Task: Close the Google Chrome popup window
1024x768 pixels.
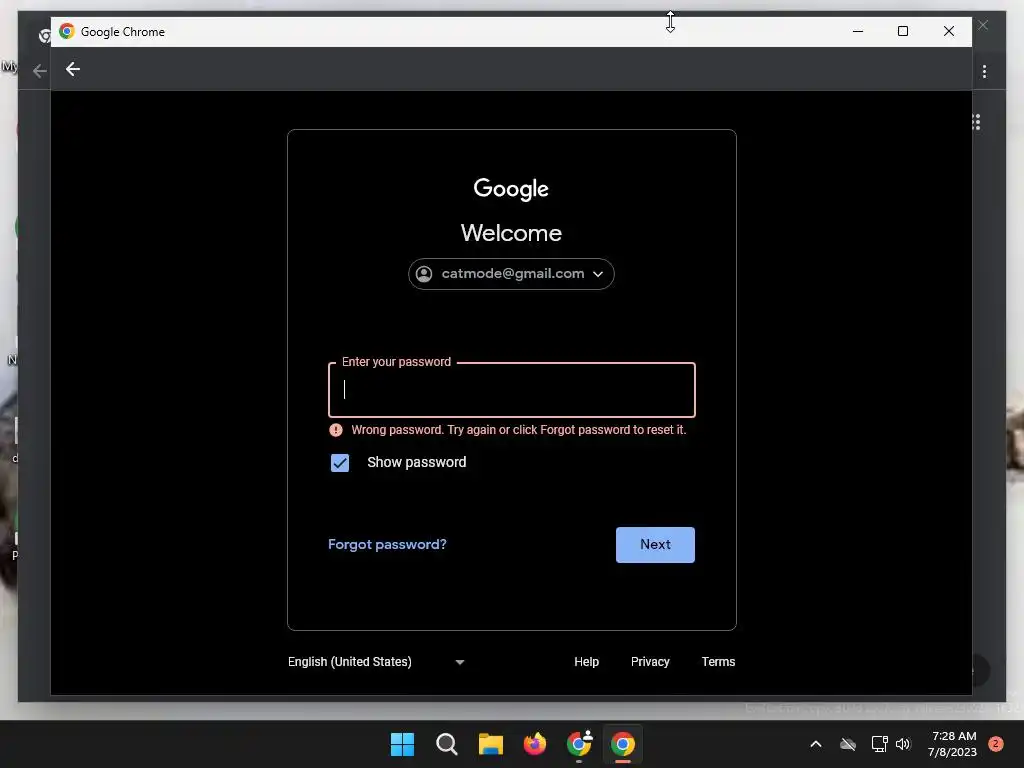Action: (949, 31)
